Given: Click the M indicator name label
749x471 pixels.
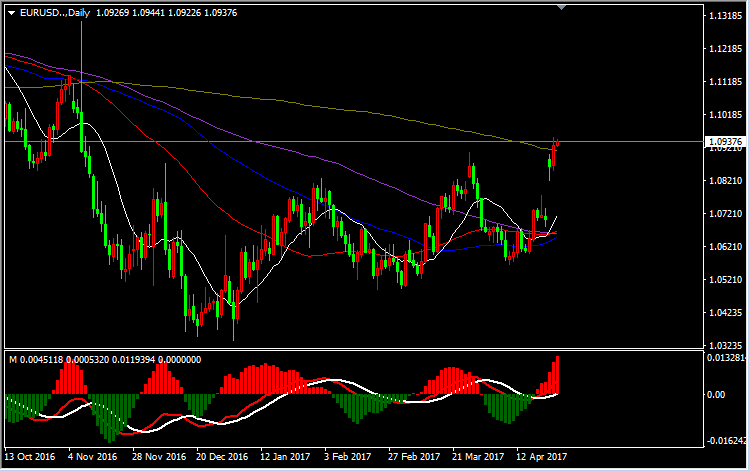Looking at the screenshot, I should (12, 360).
